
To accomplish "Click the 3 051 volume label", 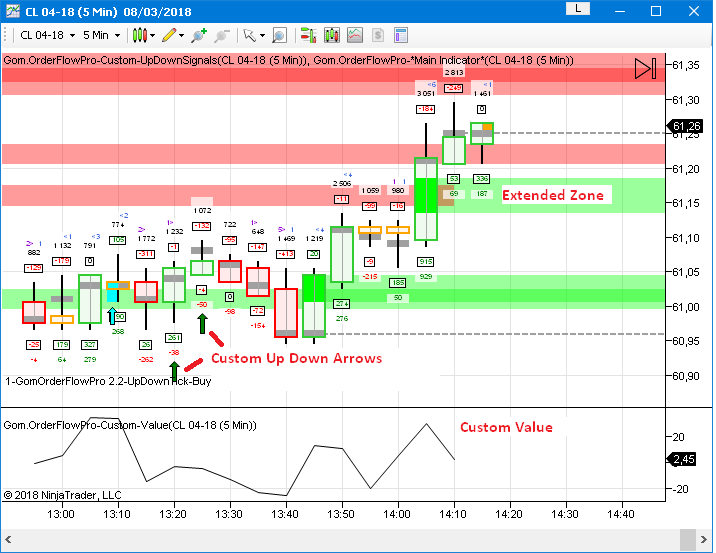I will click(x=426, y=94).
